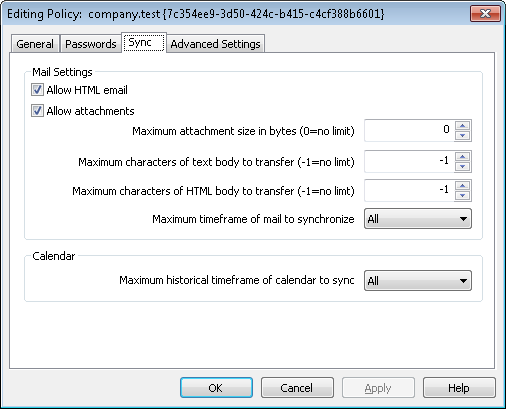Screen dimensions: 506x409
Task: Increase maximum attachment size with up arrow
Action: [x=462, y=125]
